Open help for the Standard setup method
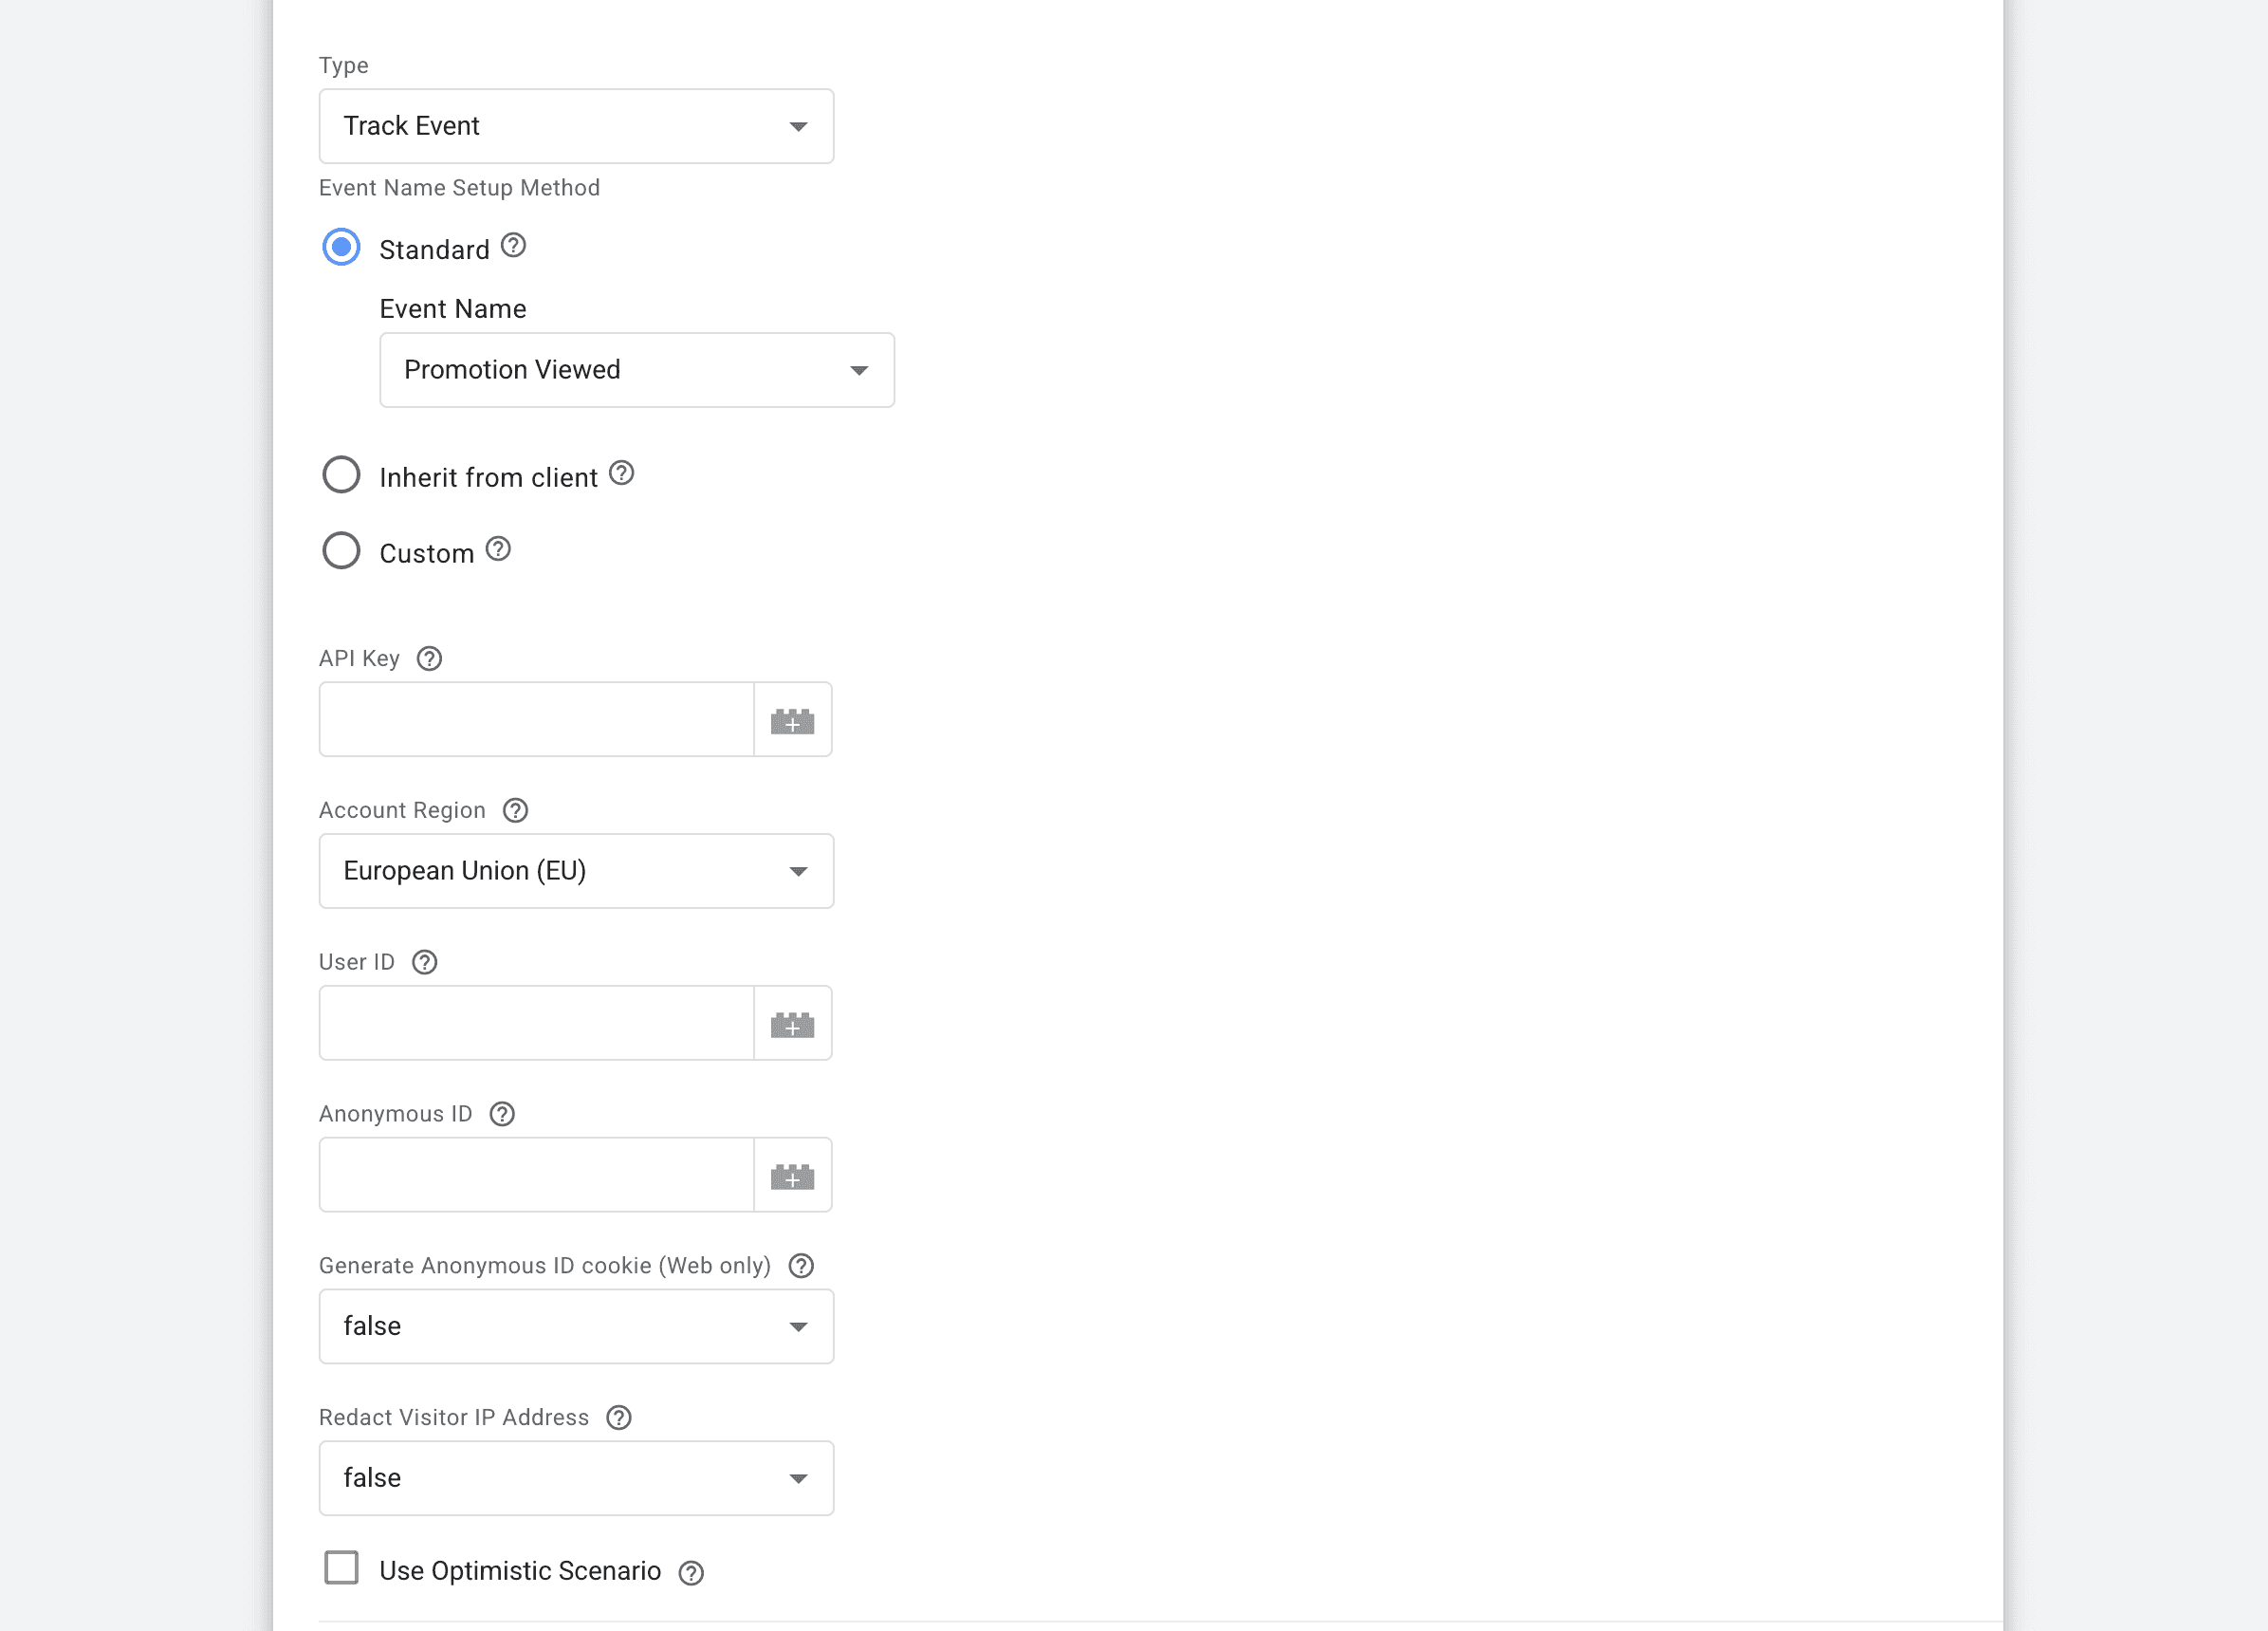The width and height of the screenshot is (2268, 1631). point(513,245)
